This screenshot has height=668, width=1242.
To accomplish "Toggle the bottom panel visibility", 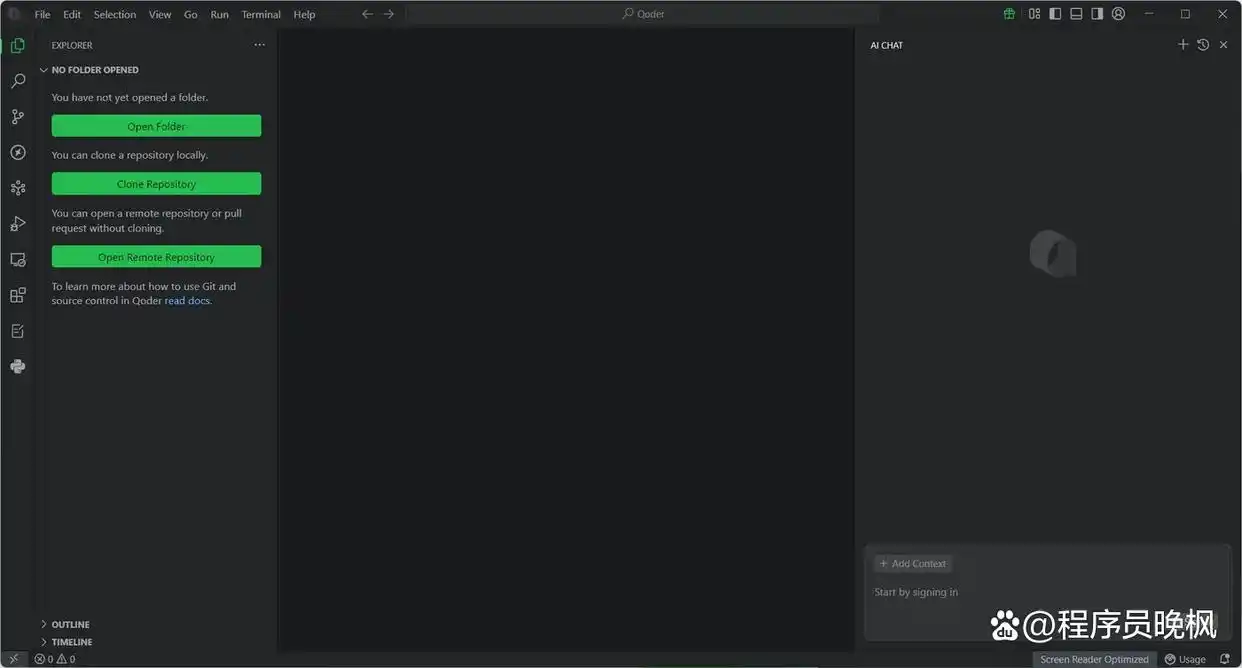I will 1076,14.
